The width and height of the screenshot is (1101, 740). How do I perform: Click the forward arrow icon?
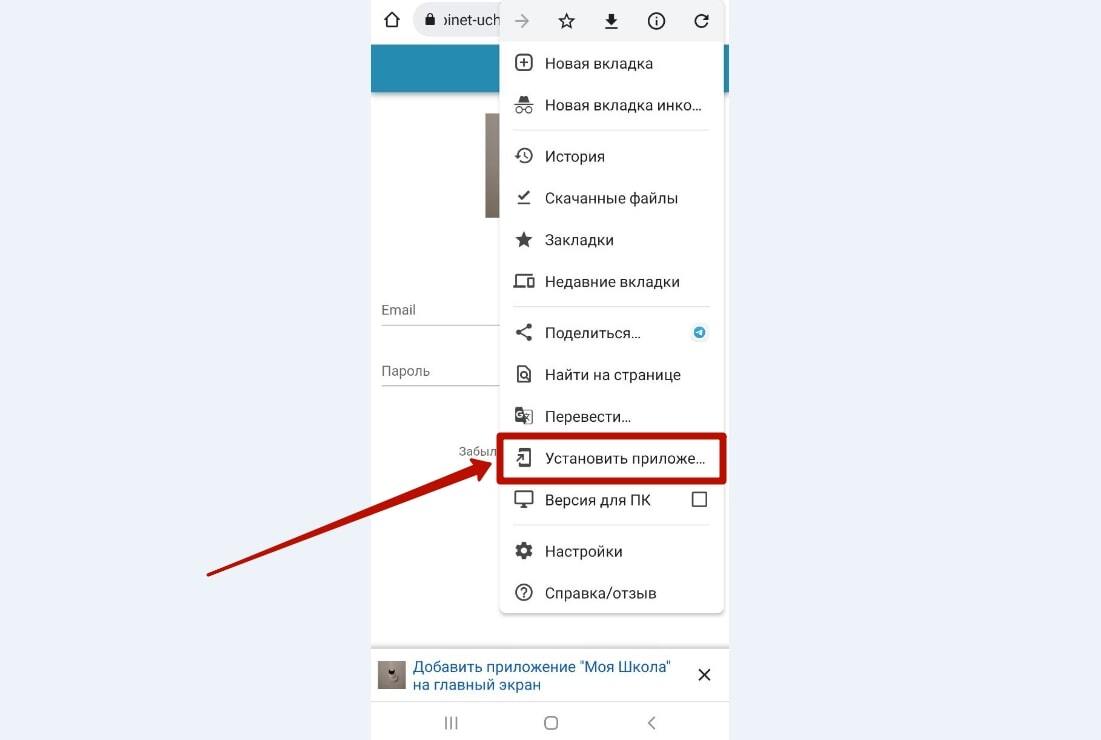(x=522, y=21)
